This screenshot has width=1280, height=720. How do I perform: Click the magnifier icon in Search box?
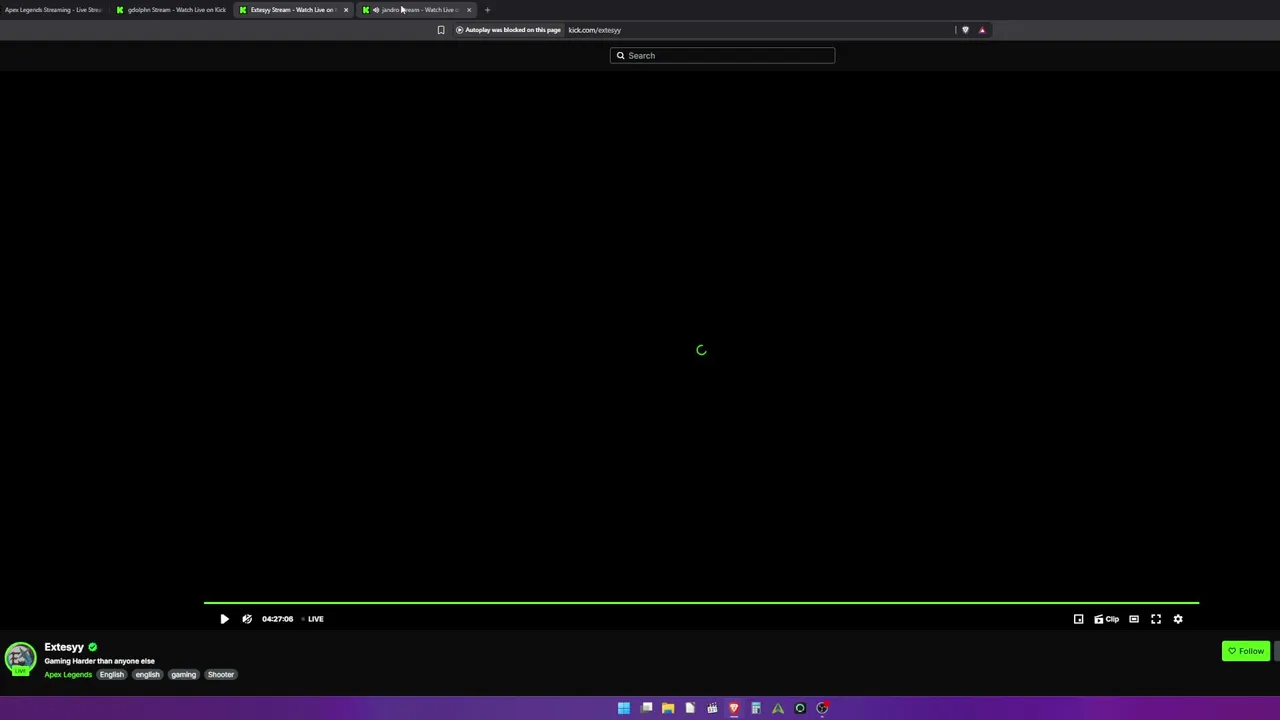coord(620,56)
